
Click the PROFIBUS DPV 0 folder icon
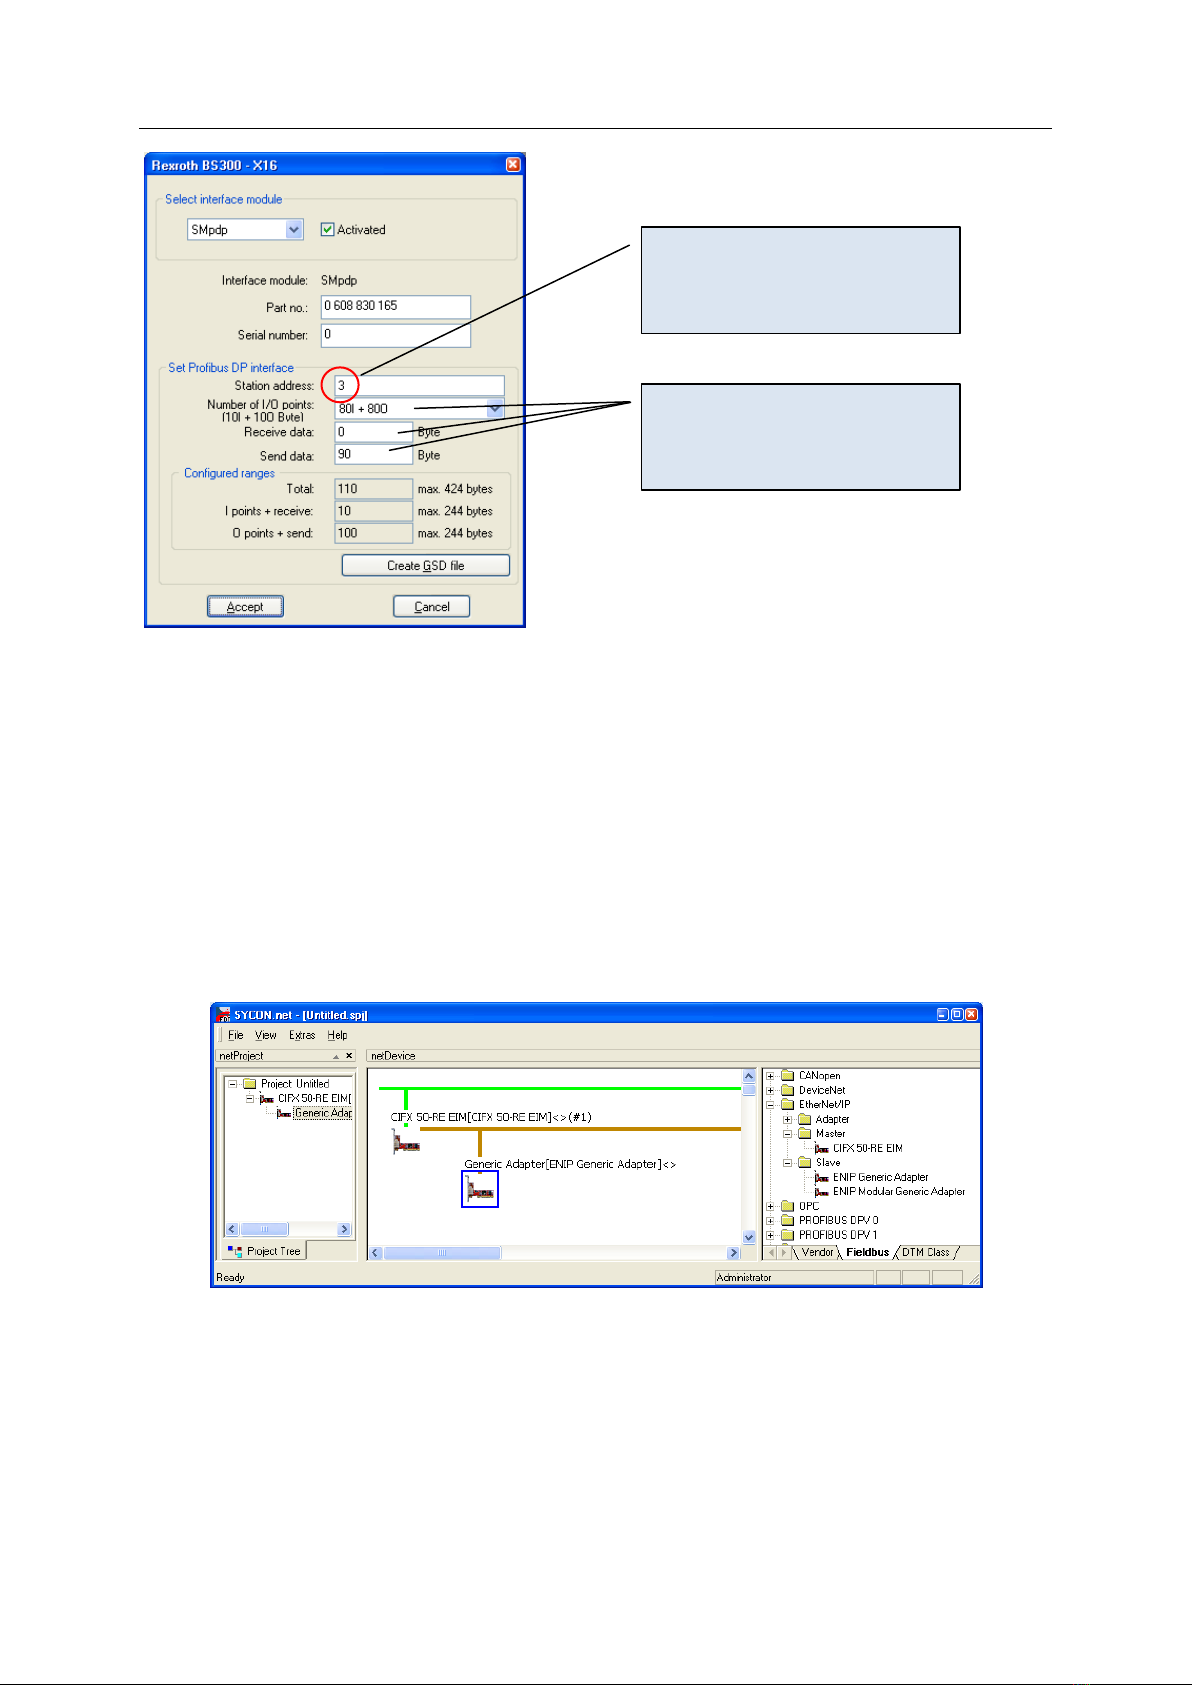pos(788,1221)
